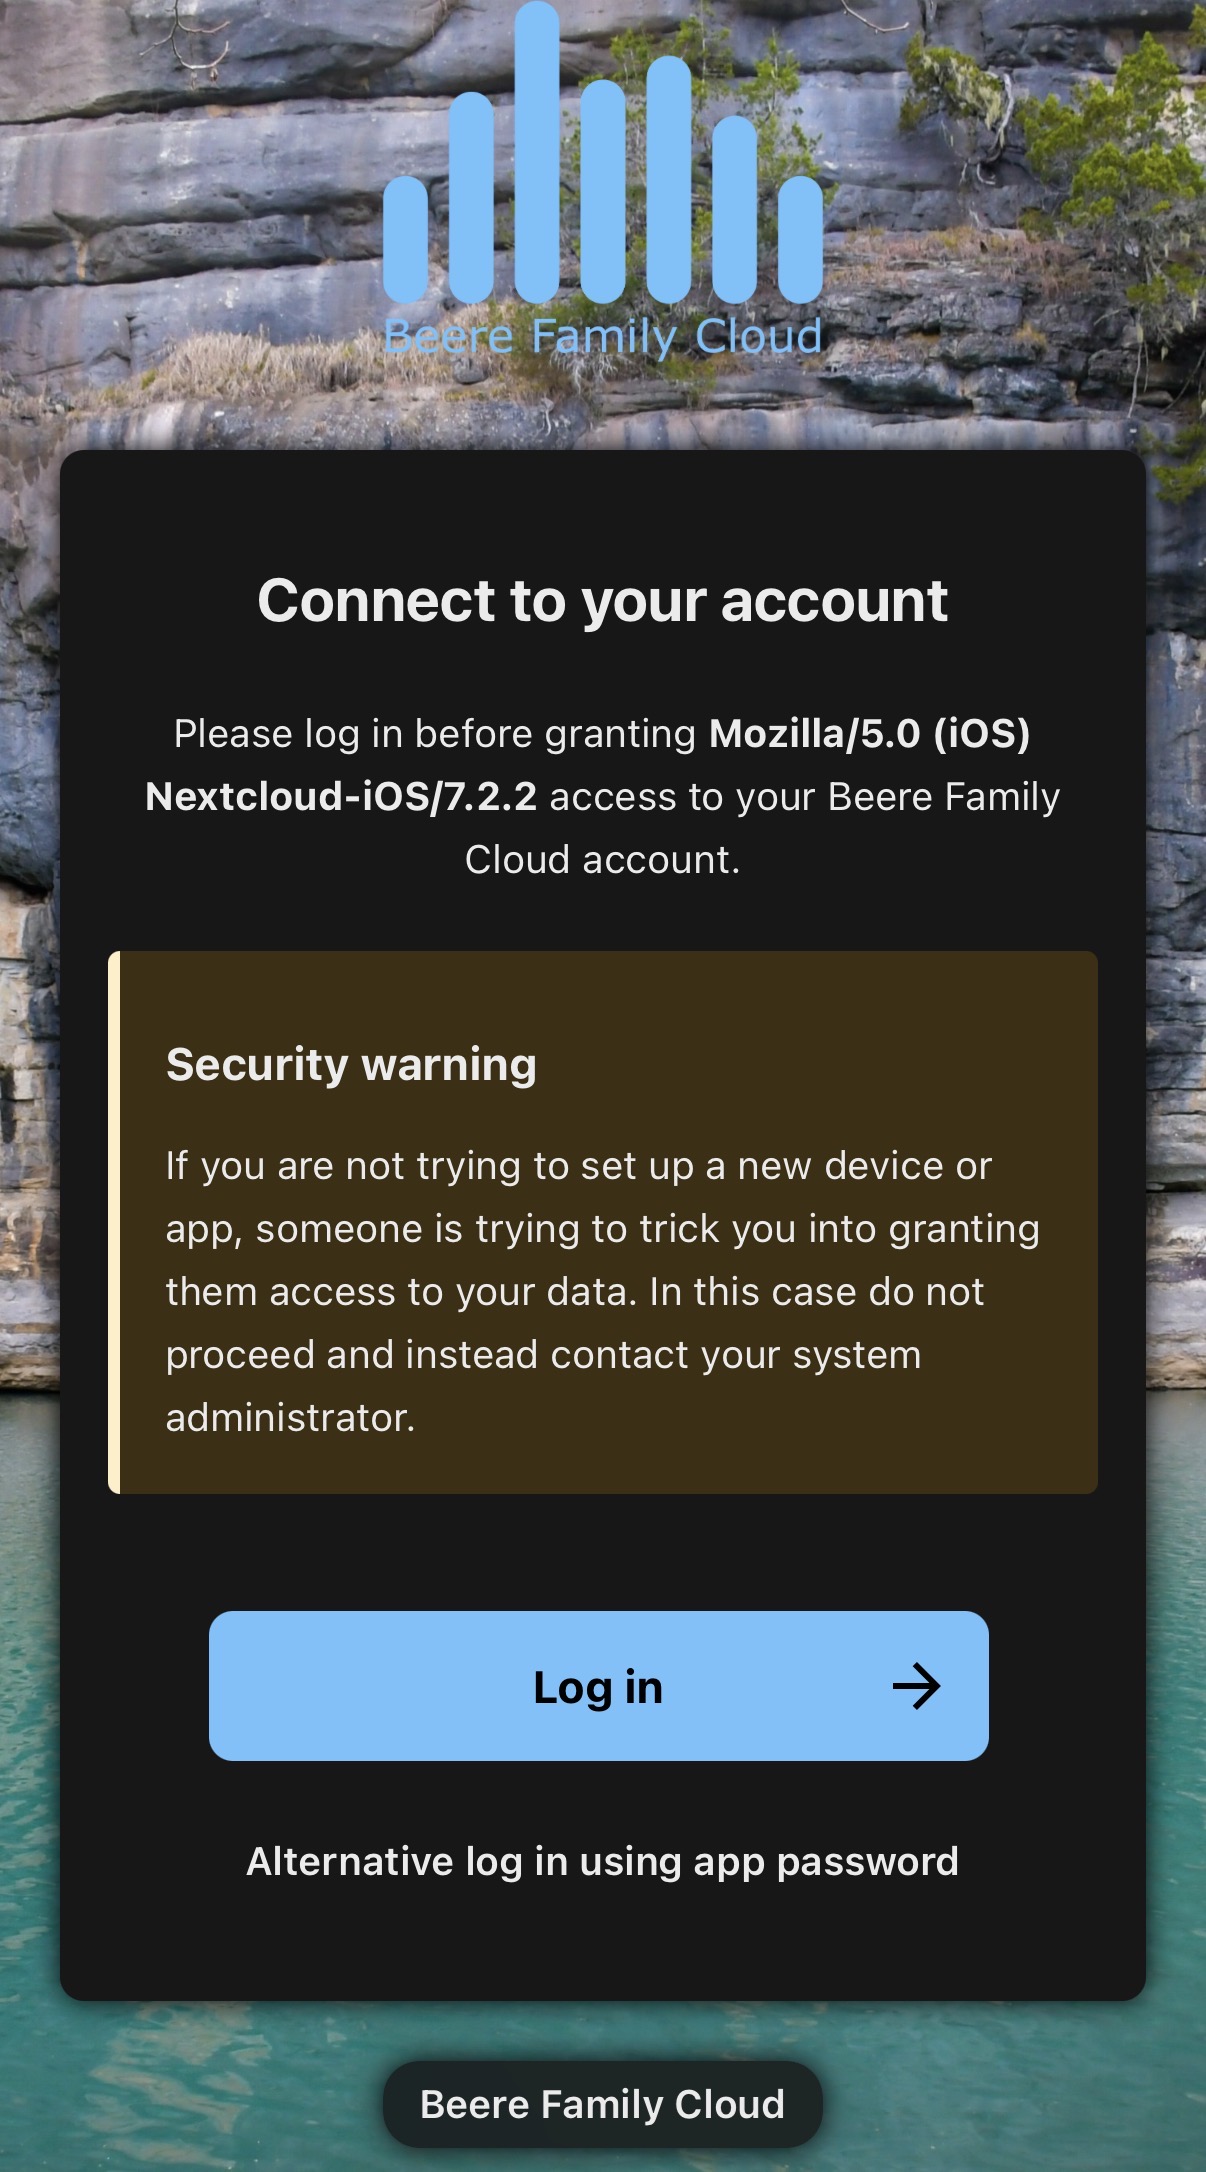Click the Beere Family Cloud logo text
Screen dimensions: 1206x2172
[602, 336]
